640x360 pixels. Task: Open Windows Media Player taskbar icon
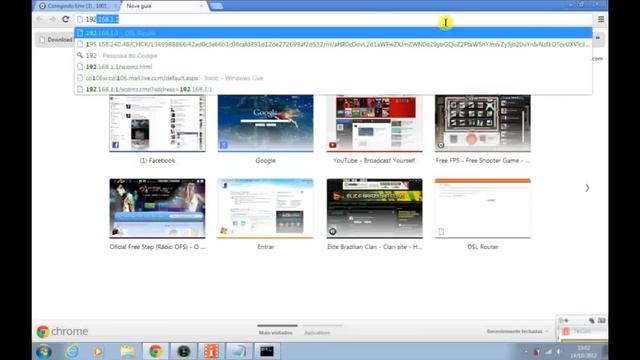pos(98,351)
